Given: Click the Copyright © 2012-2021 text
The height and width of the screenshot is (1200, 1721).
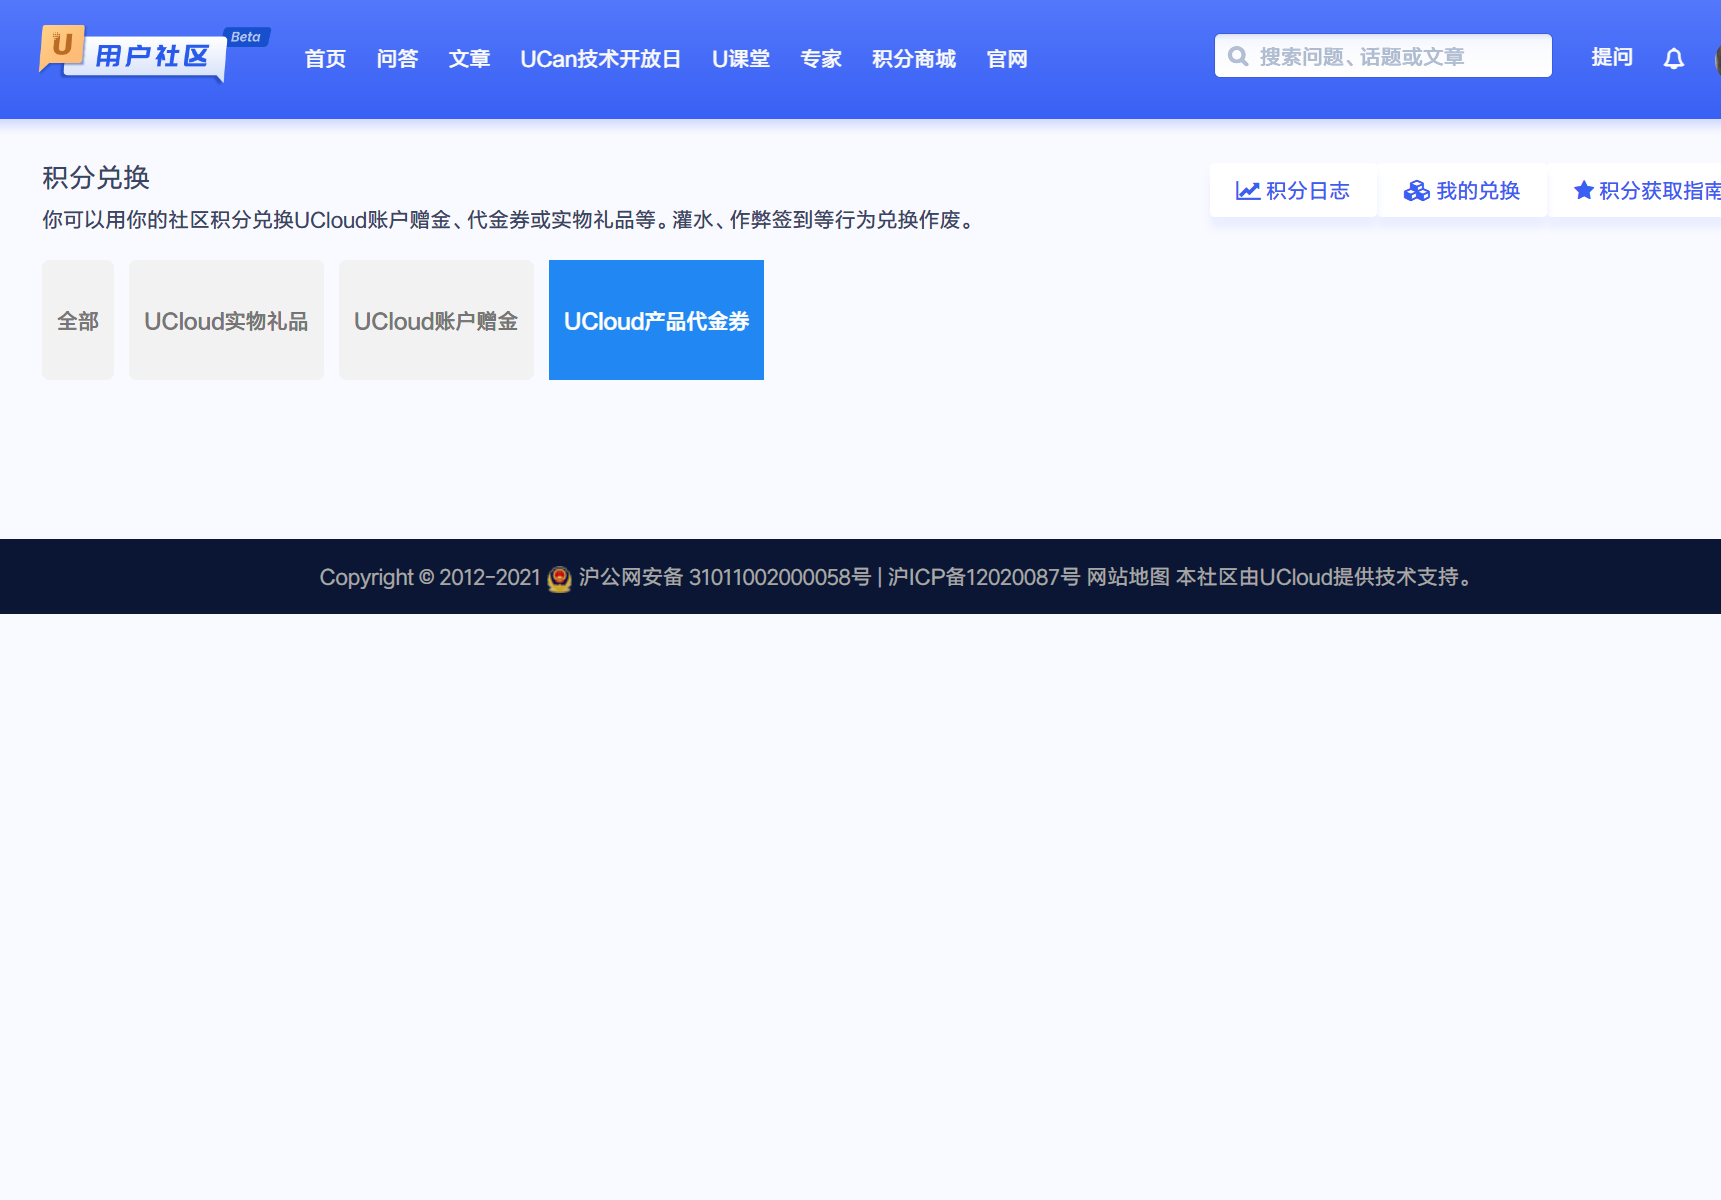Looking at the screenshot, I should 430,577.
